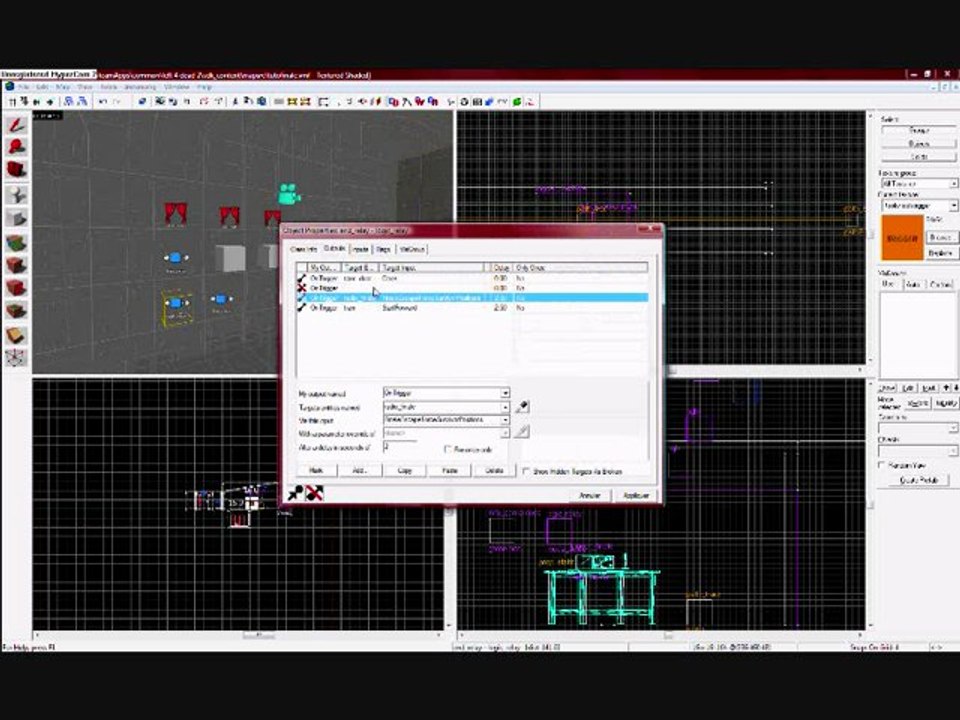Click Browse next to the texture preview

coord(941,237)
